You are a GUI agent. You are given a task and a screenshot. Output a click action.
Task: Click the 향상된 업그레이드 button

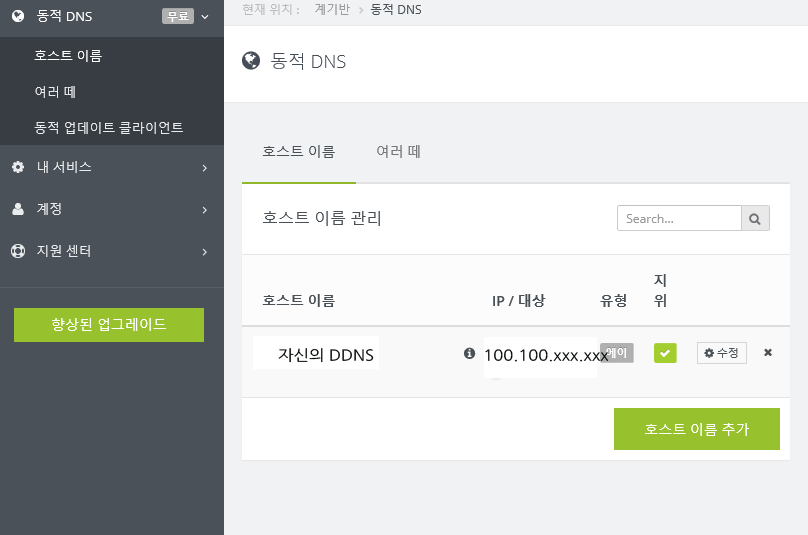tap(109, 325)
